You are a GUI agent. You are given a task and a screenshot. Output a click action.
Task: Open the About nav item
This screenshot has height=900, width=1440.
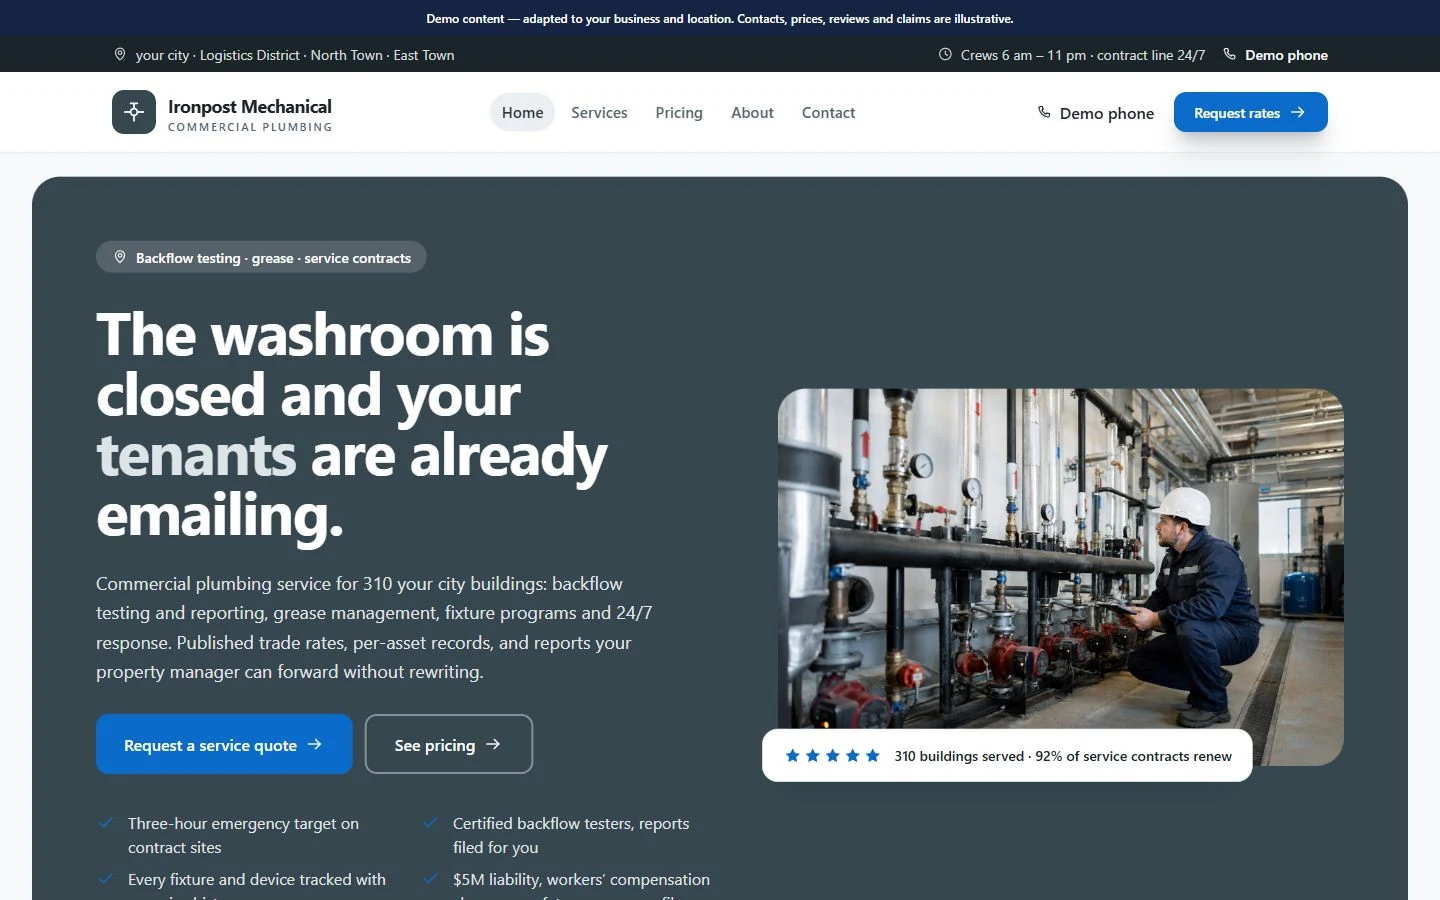click(752, 112)
